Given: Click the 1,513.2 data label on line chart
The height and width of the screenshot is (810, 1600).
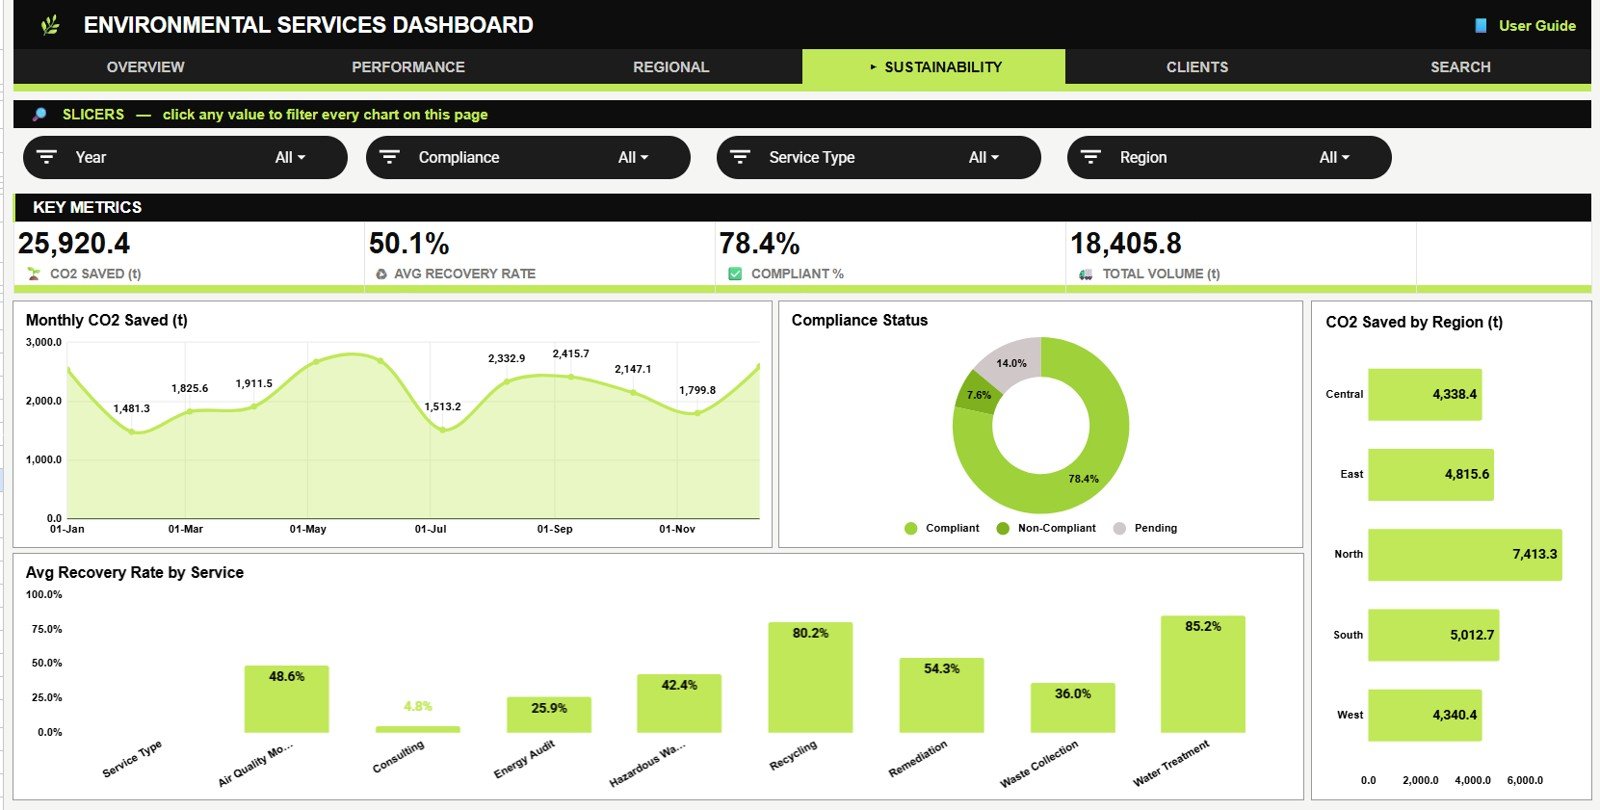Looking at the screenshot, I should 443,407.
